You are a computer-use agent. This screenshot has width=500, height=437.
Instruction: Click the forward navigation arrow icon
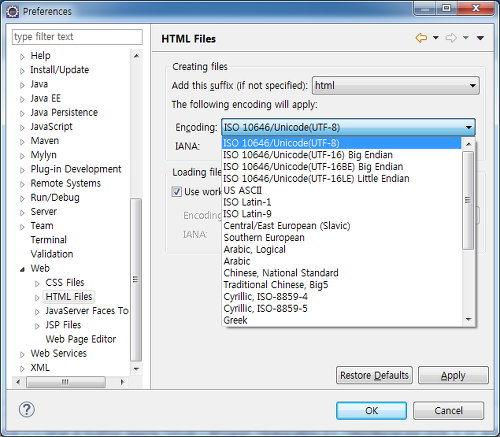[x=451, y=38]
